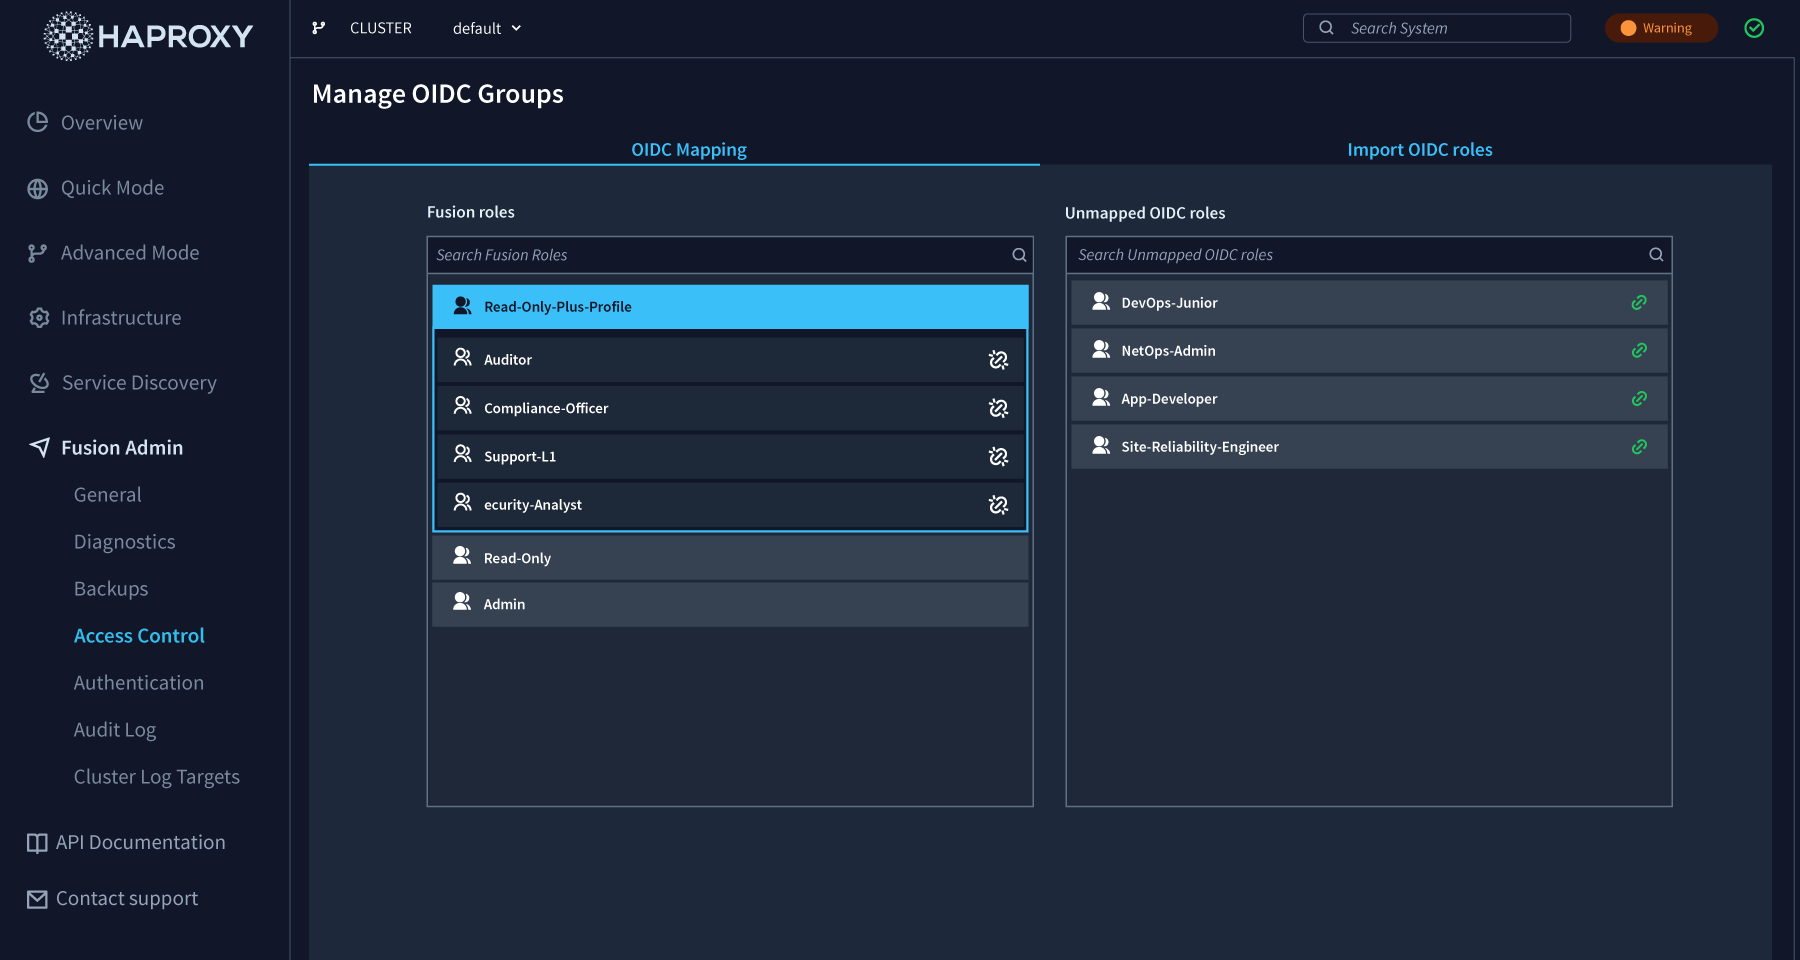Go to Service Discovery in the sidebar

139,383
